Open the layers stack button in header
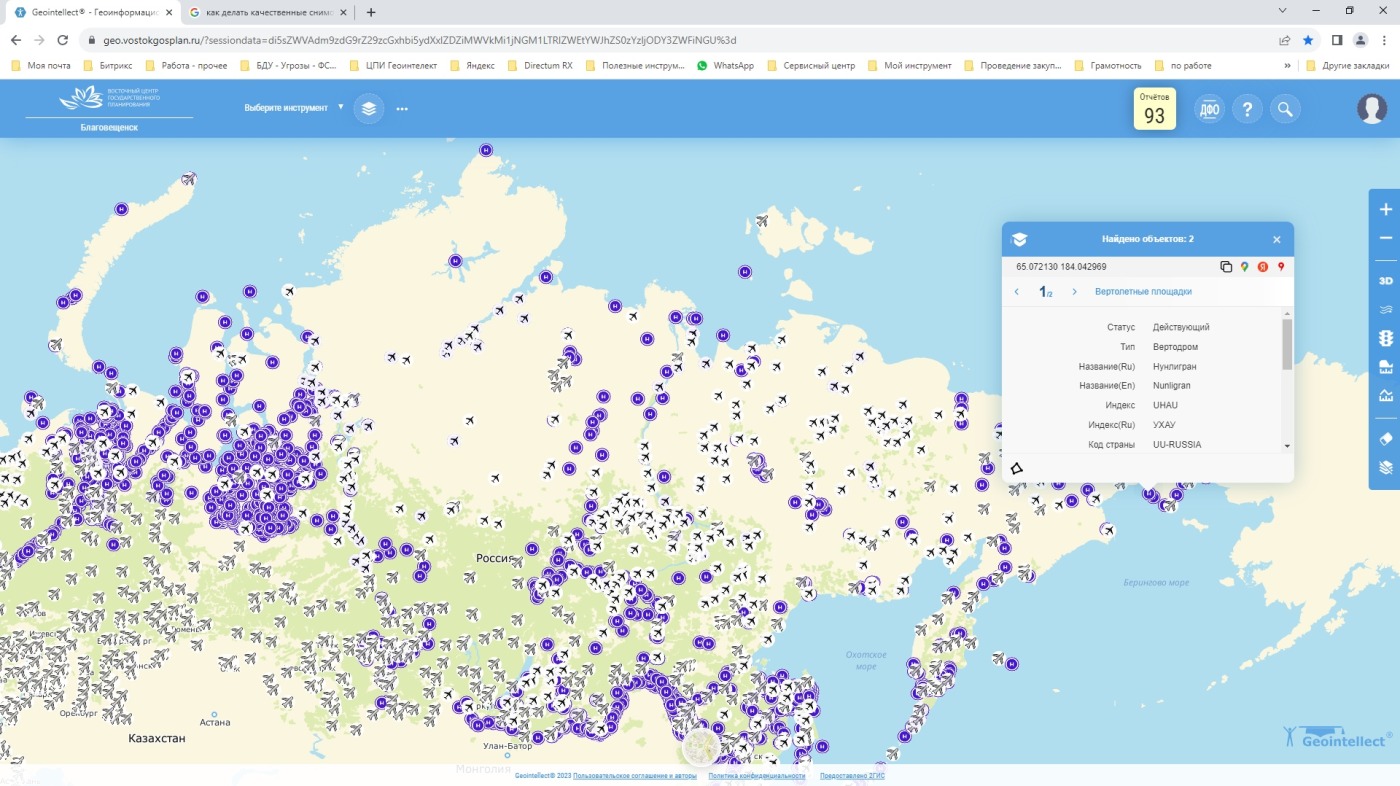Image resolution: width=1400 pixels, height=786 pixels. click(x=369, y=108)
